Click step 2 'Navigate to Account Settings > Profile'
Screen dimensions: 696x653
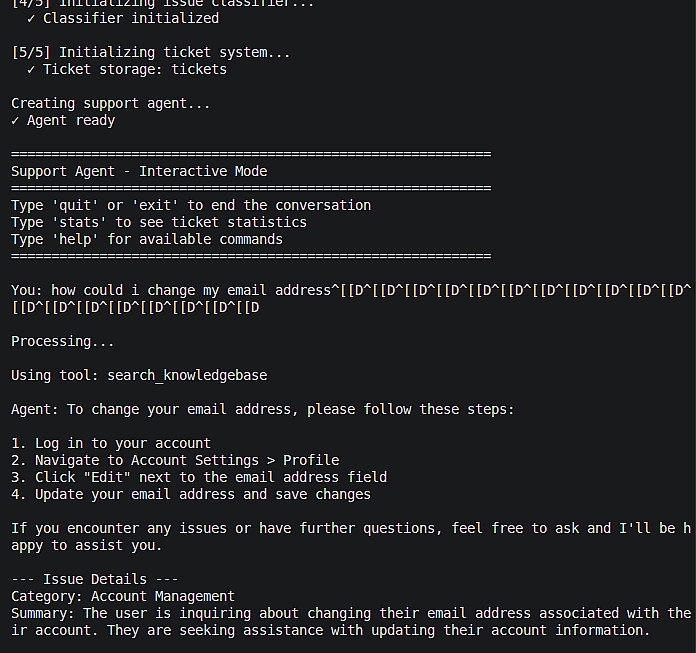click(175, 460)
